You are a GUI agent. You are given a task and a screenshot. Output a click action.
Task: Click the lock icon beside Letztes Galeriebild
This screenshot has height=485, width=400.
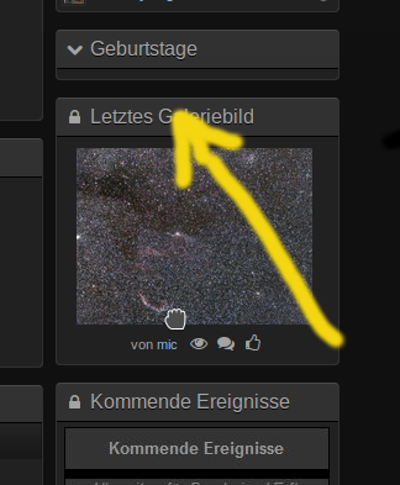click(x=74, y=117)
